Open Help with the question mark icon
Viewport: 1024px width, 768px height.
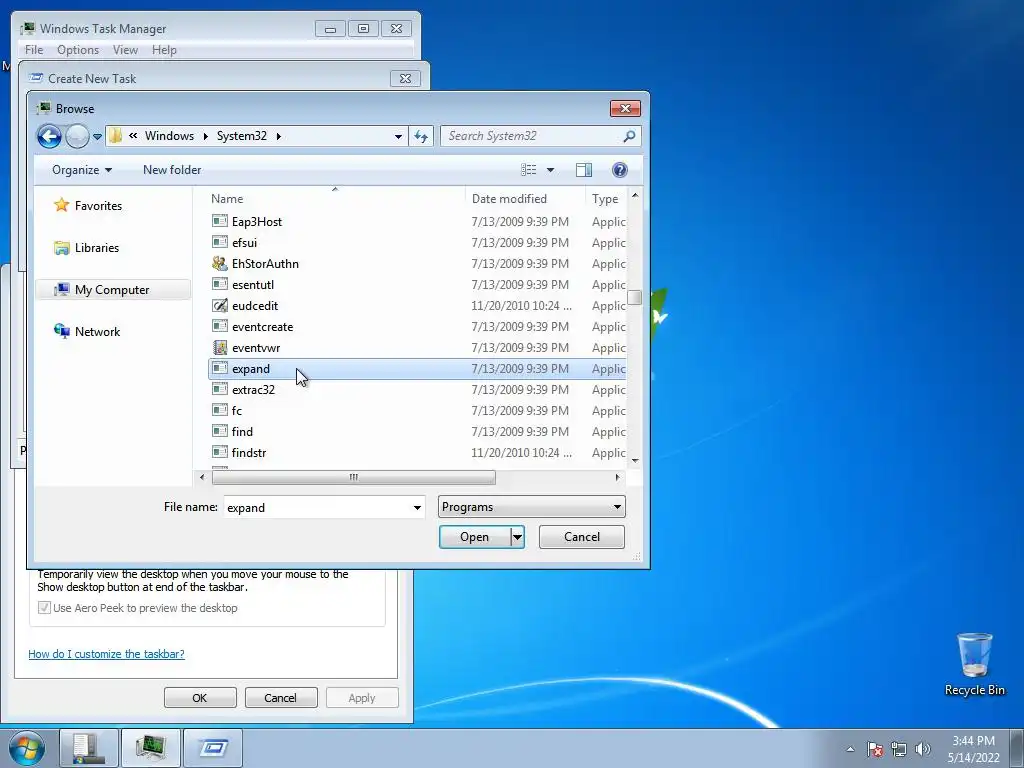click(x=620, y=170)
